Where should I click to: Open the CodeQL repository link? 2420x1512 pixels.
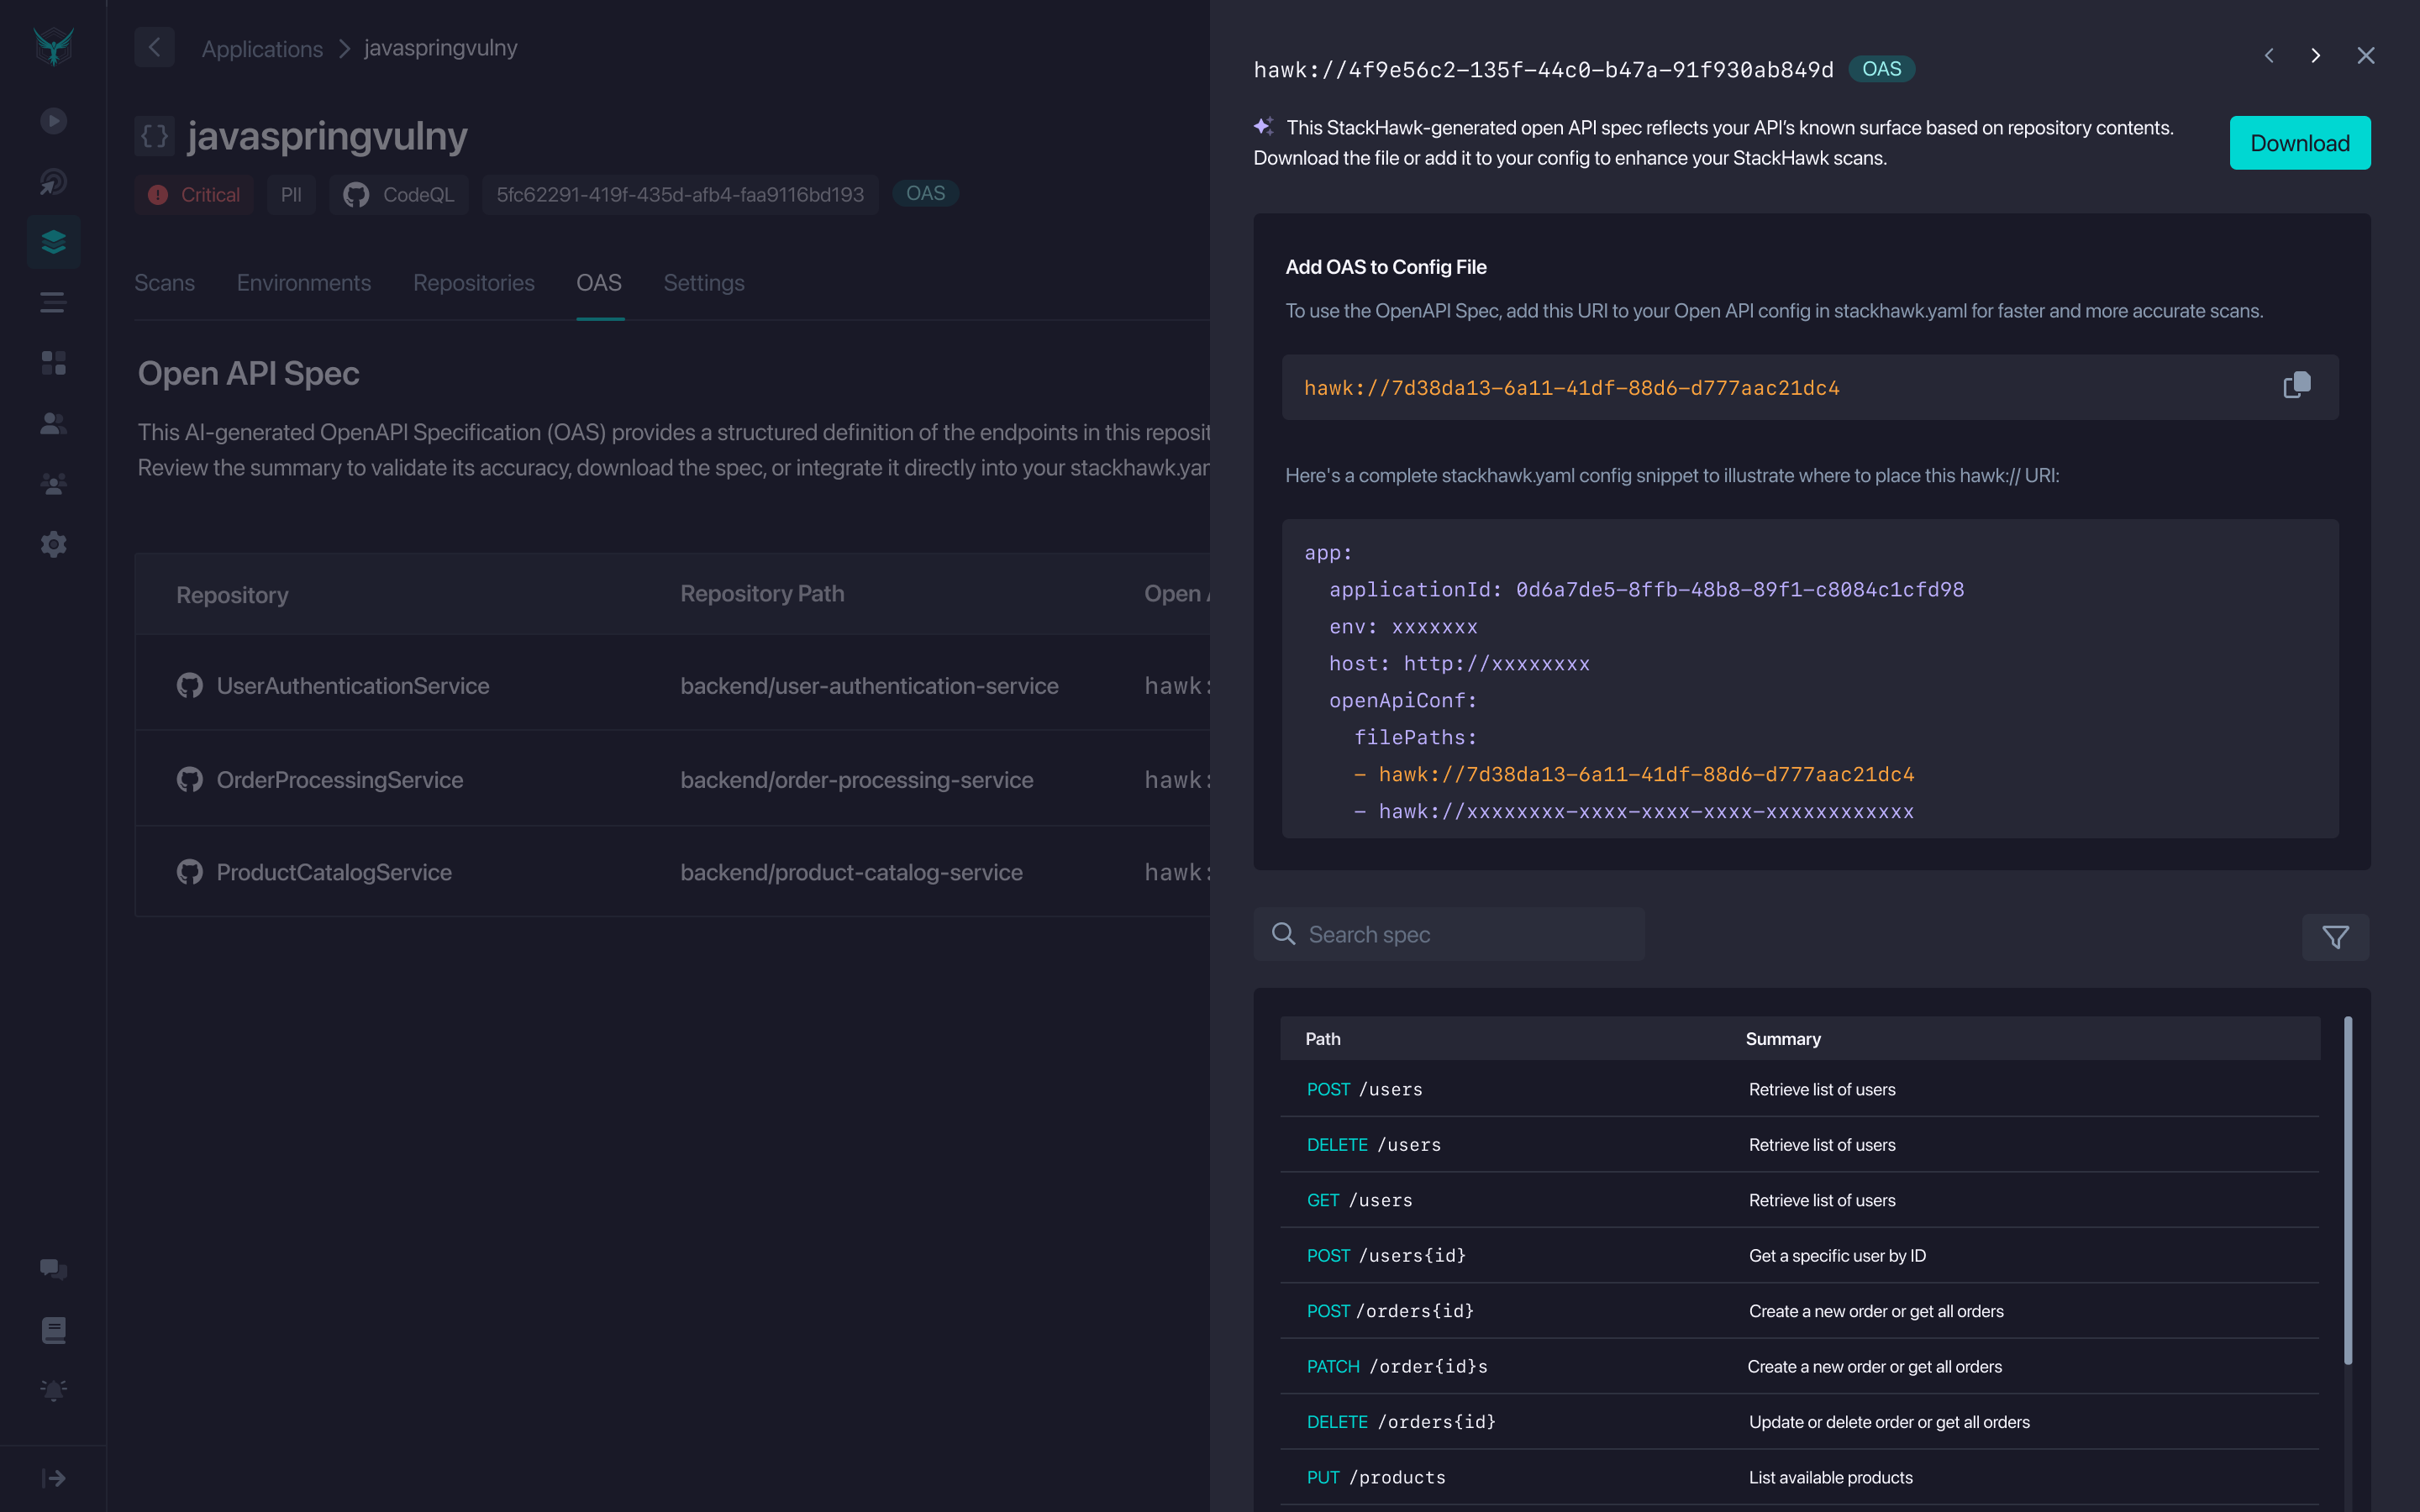399,194
